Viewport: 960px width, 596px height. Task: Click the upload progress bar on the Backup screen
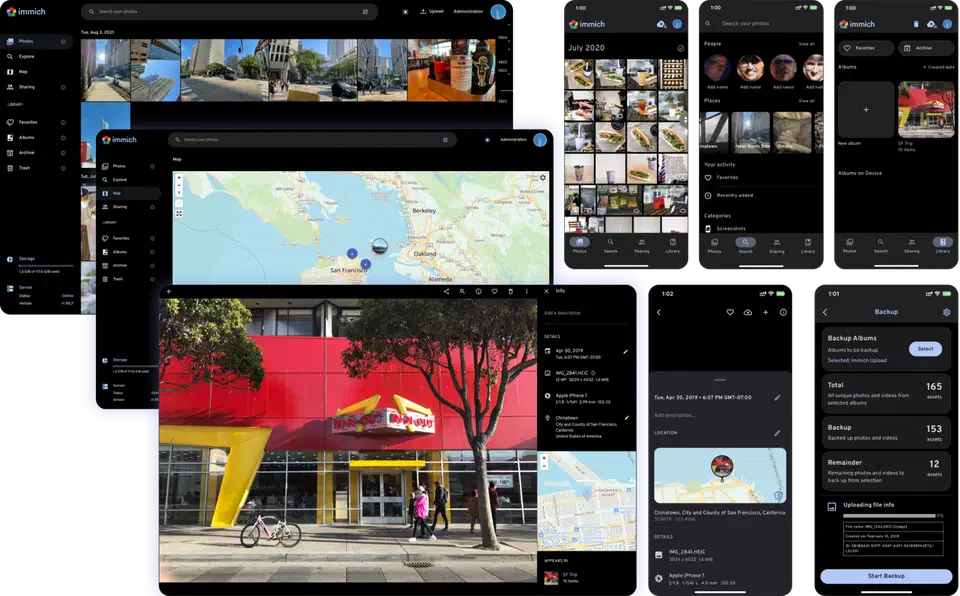pos(888,516)
